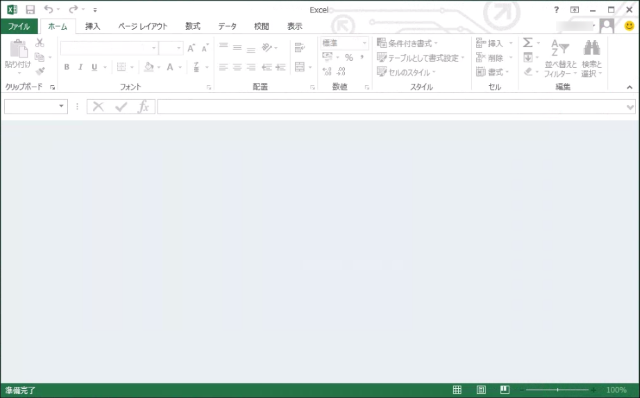This screenshot has height=398, width=640.
Task: Open the ファイル tab
Action: point(19,27)
